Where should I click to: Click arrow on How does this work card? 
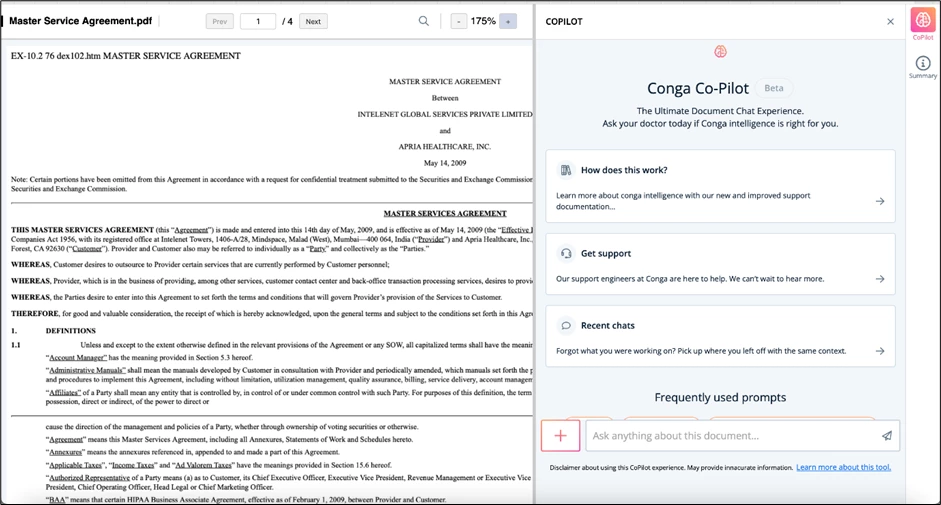click(x=880, y=201)
